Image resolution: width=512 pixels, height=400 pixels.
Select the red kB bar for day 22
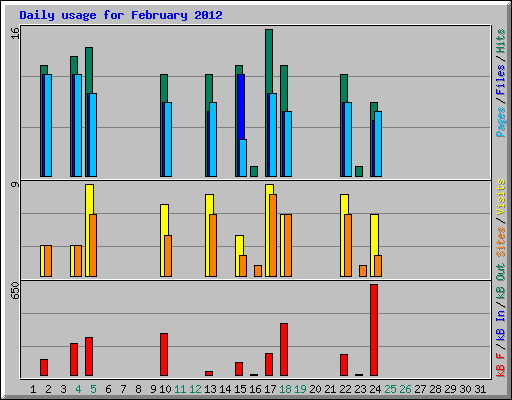click(344, 365)
